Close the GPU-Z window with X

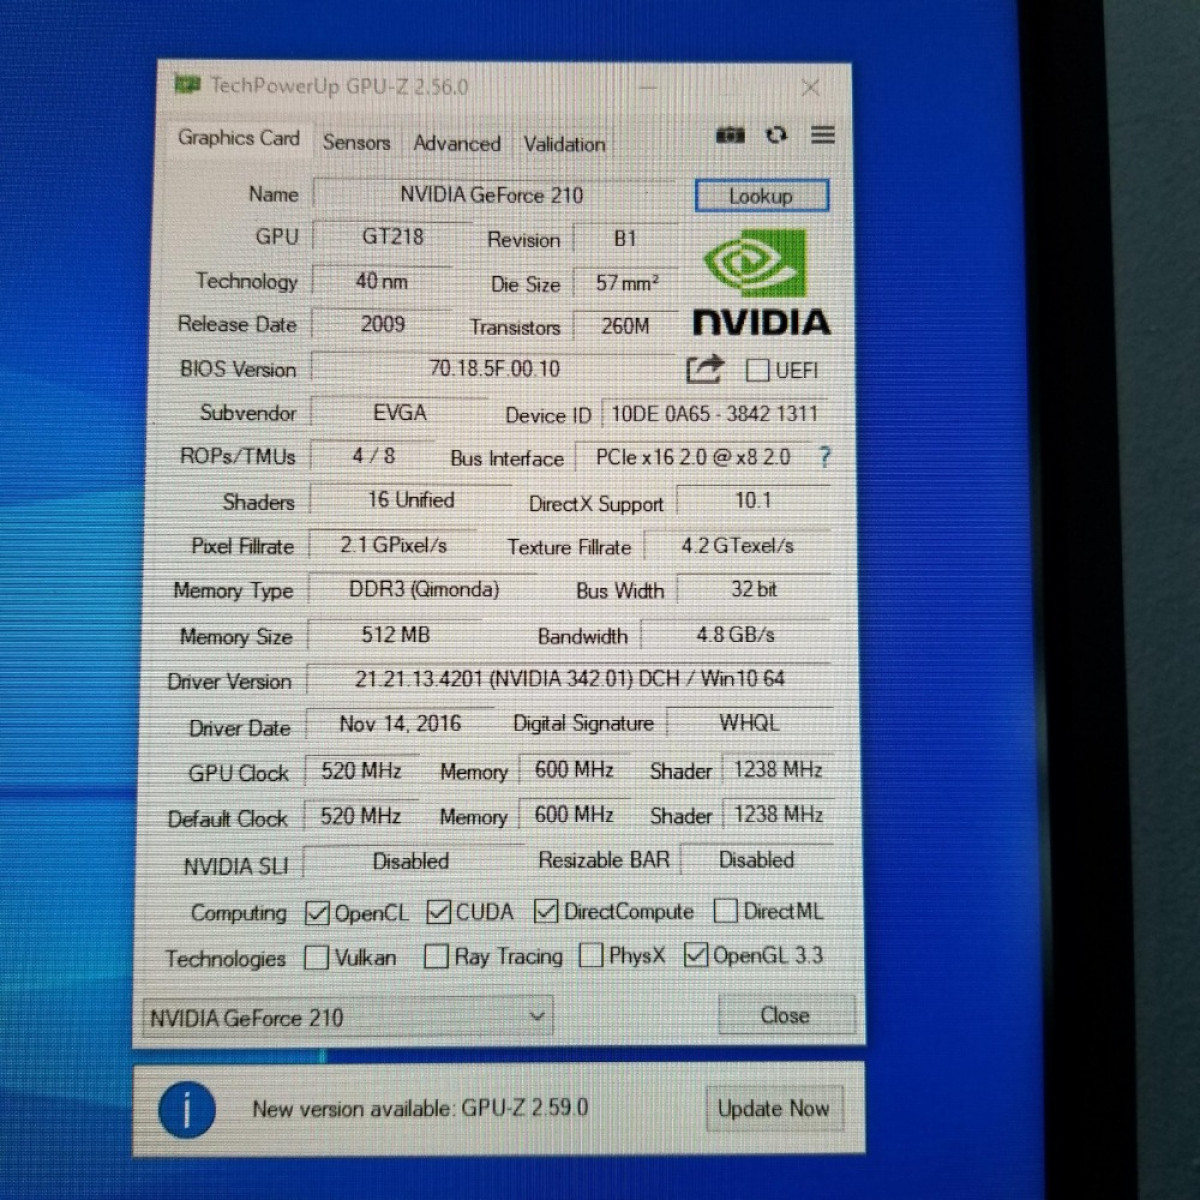[x=811, y=88]
